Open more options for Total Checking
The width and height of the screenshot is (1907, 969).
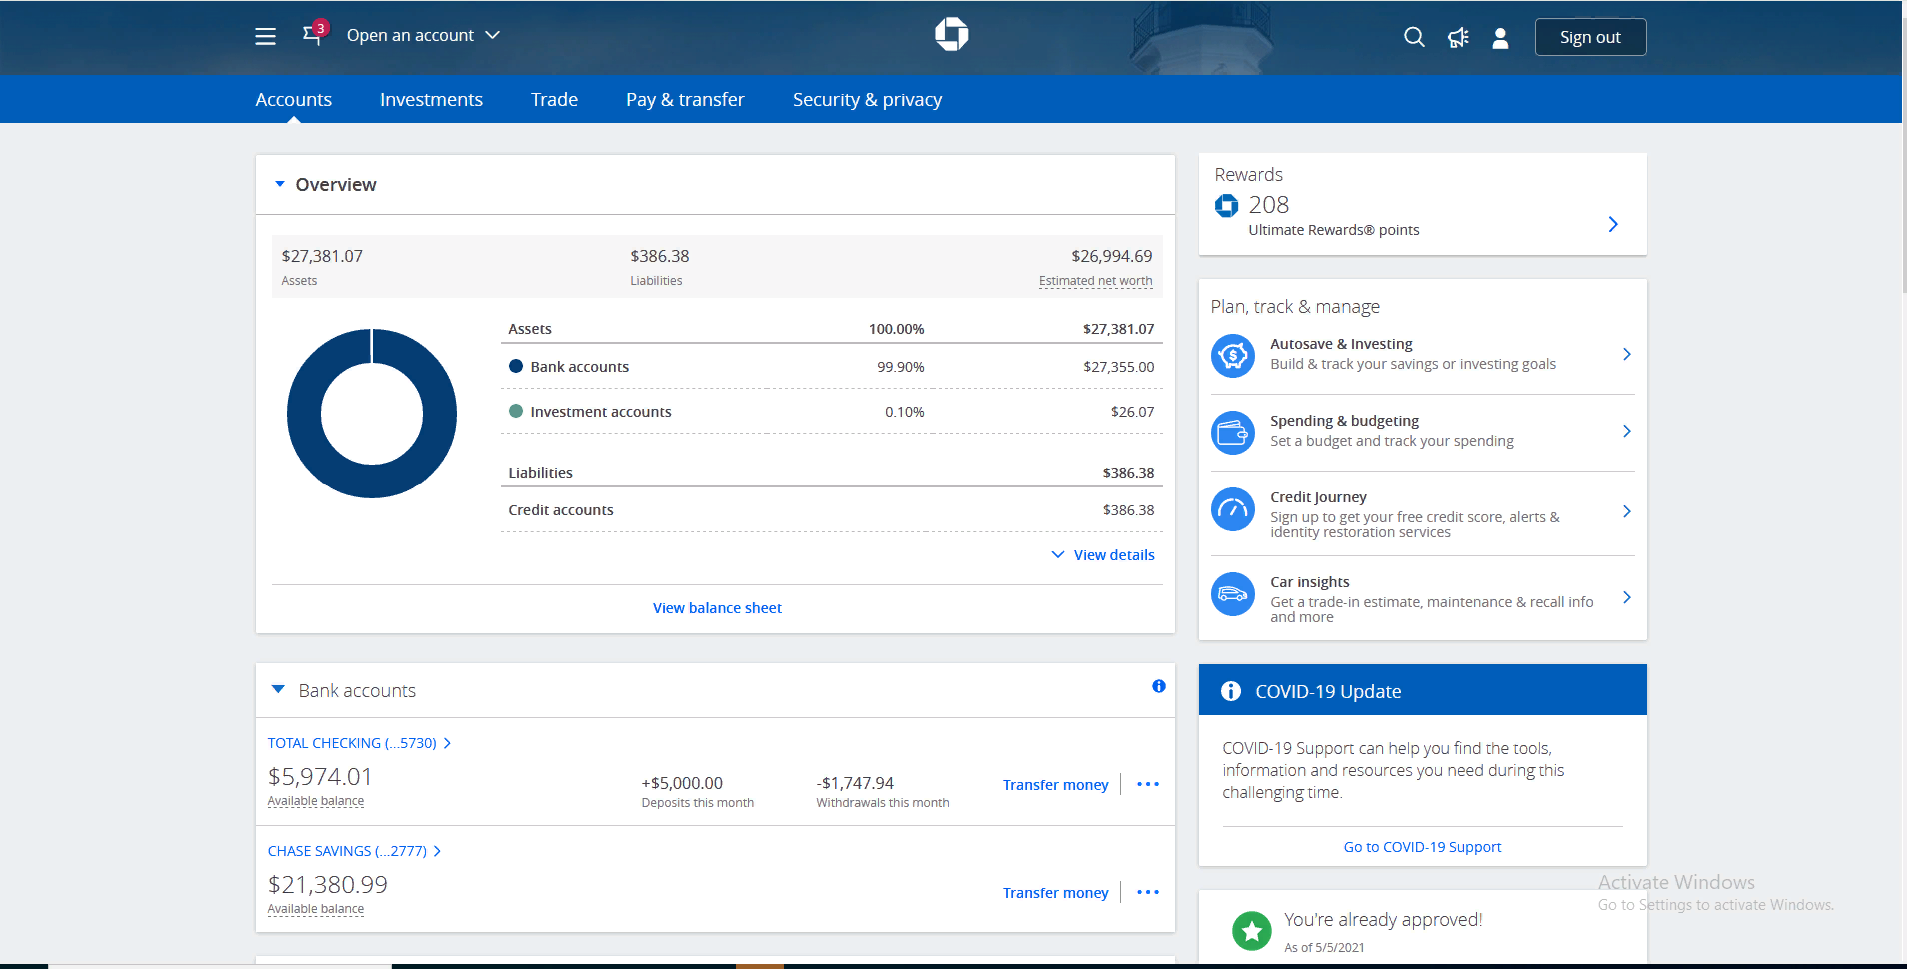[x=1148, y=784]
